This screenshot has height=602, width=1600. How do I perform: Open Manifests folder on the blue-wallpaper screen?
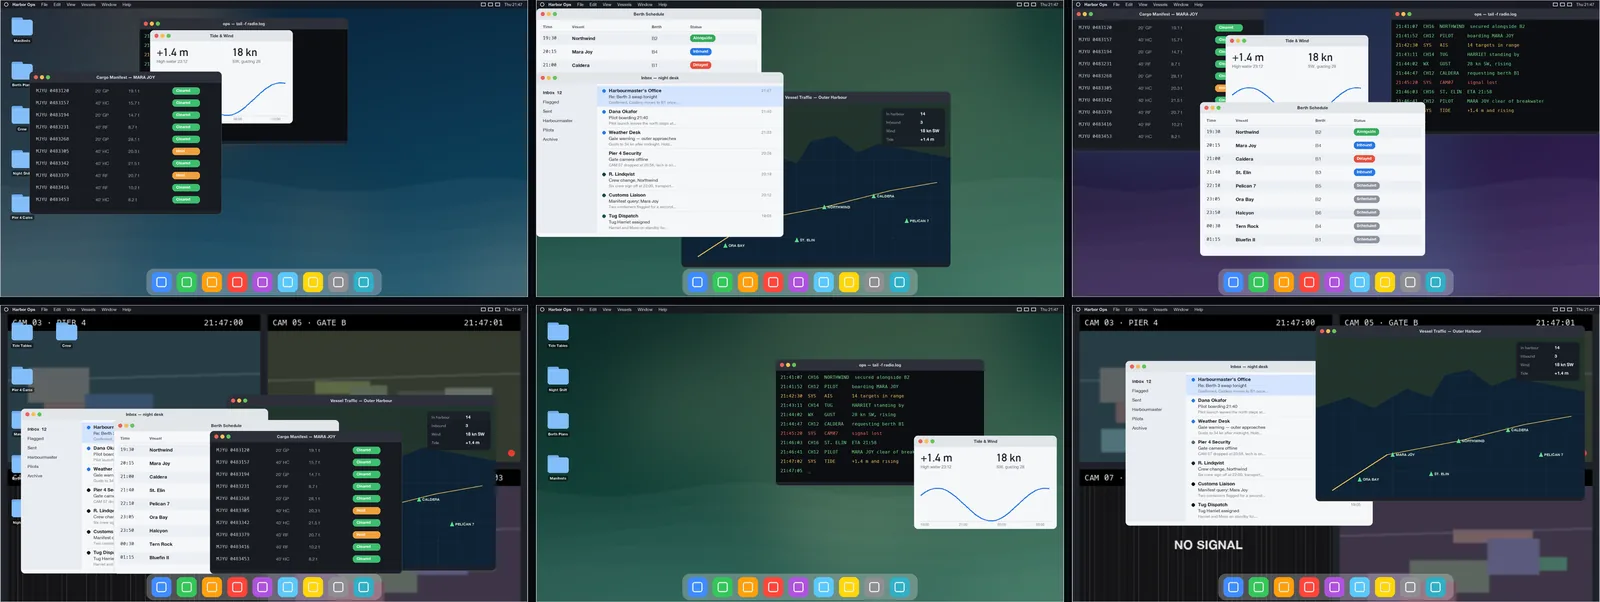pos(21,29)
